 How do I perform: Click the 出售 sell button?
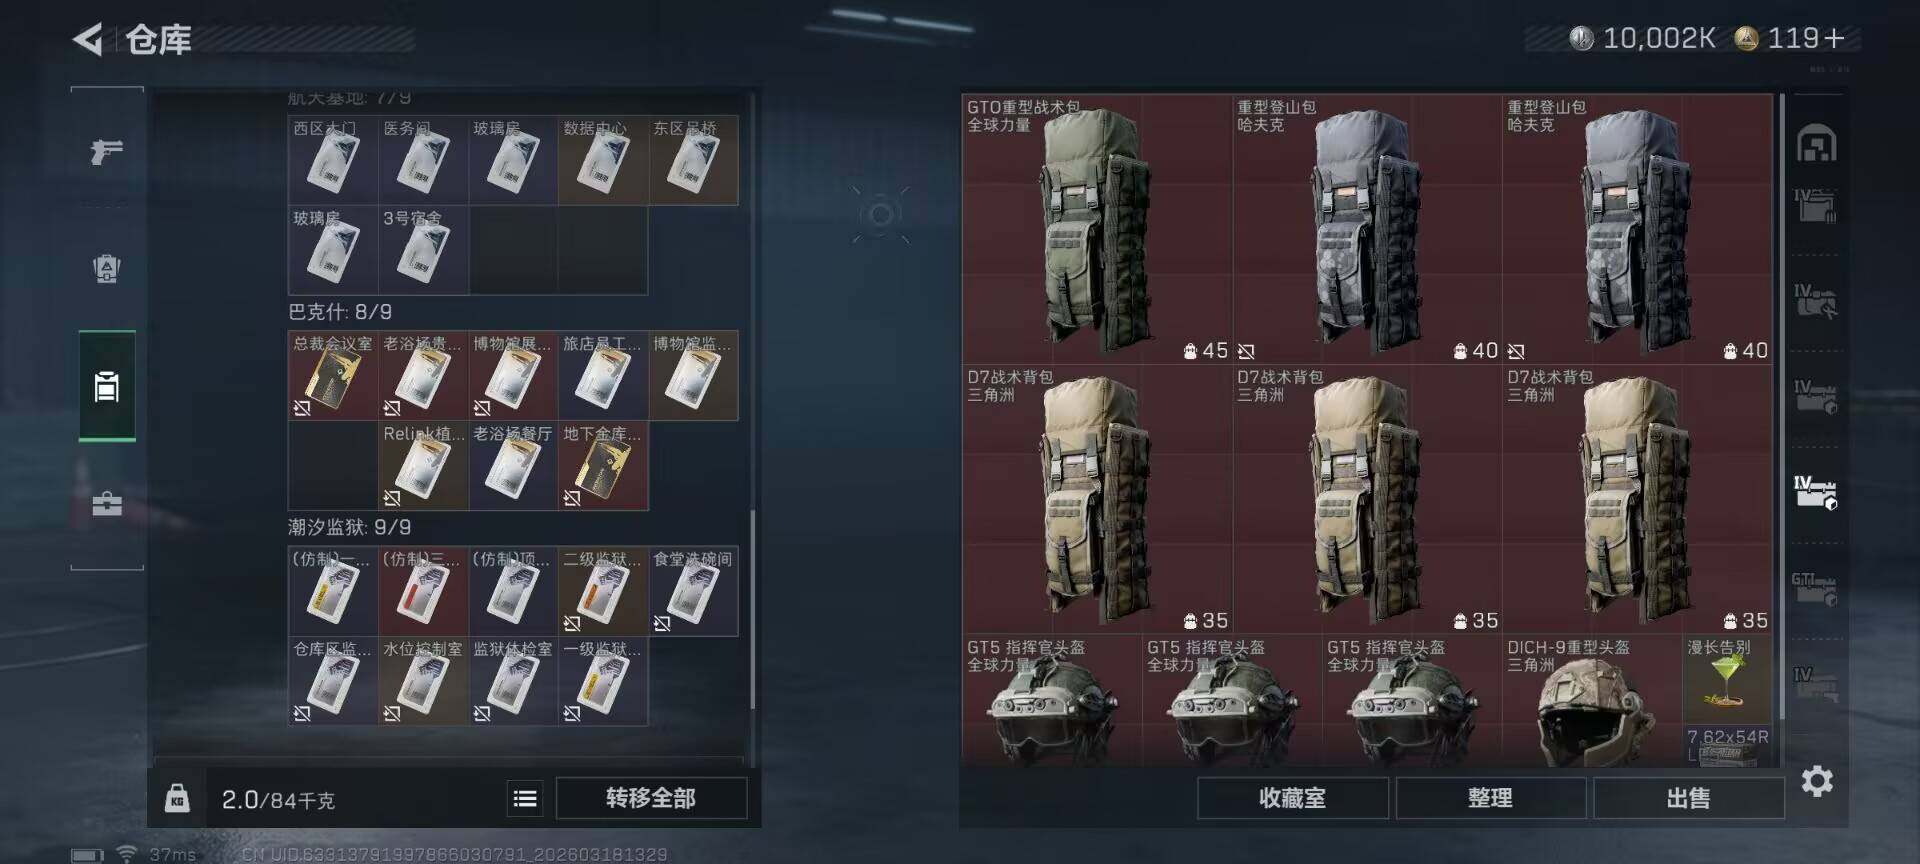click(1688, 798)
